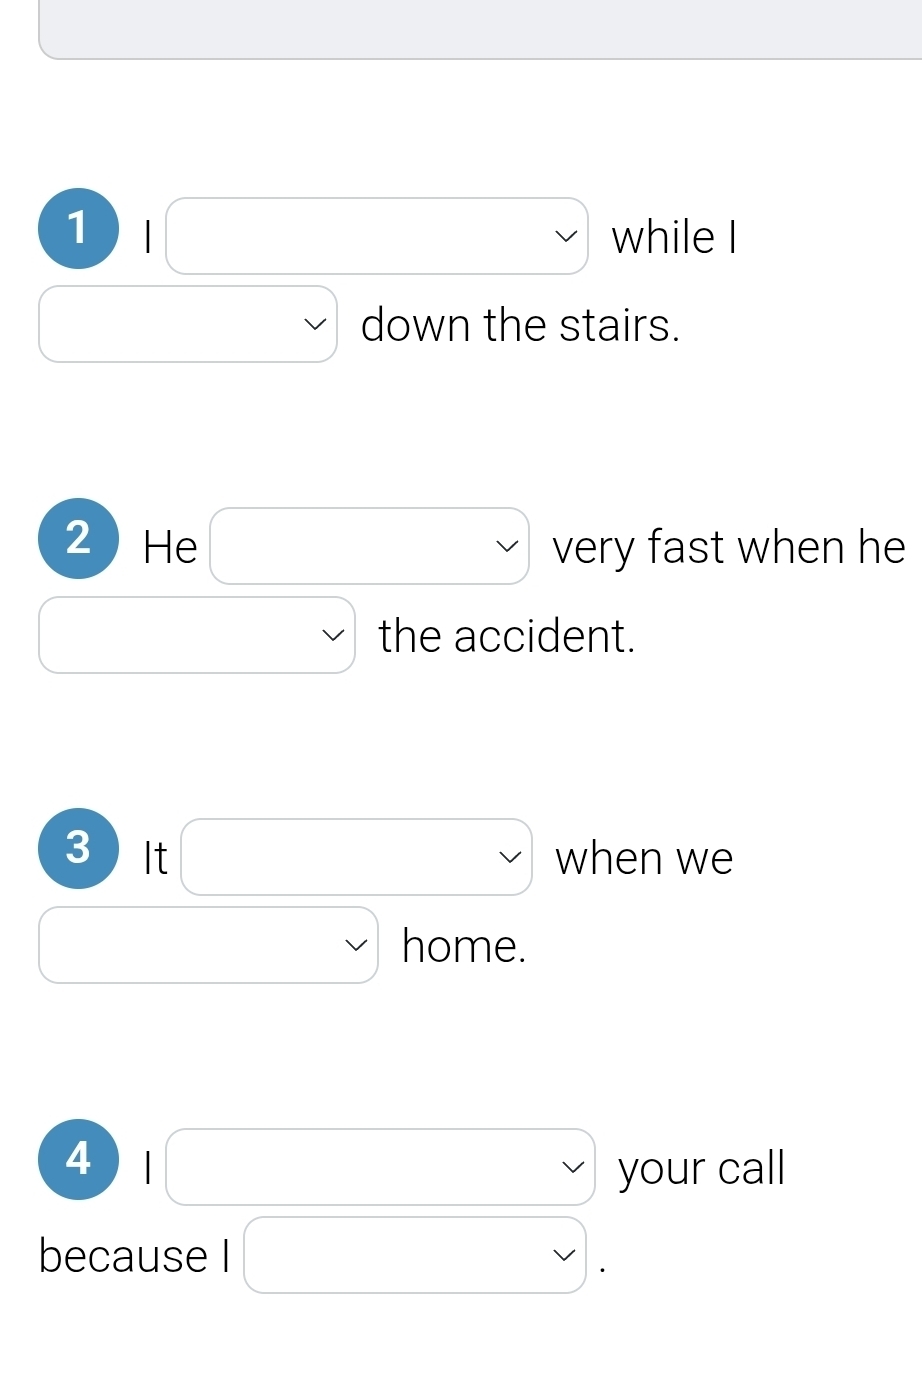Open dropdown after 'It' in question 3

coord(355,857)
